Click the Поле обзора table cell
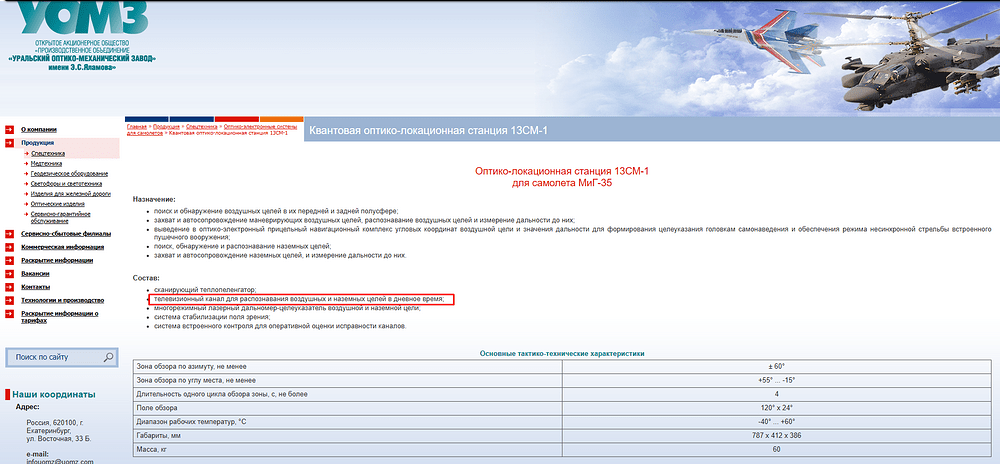The image size is (1000, 464). click(348, 408)
